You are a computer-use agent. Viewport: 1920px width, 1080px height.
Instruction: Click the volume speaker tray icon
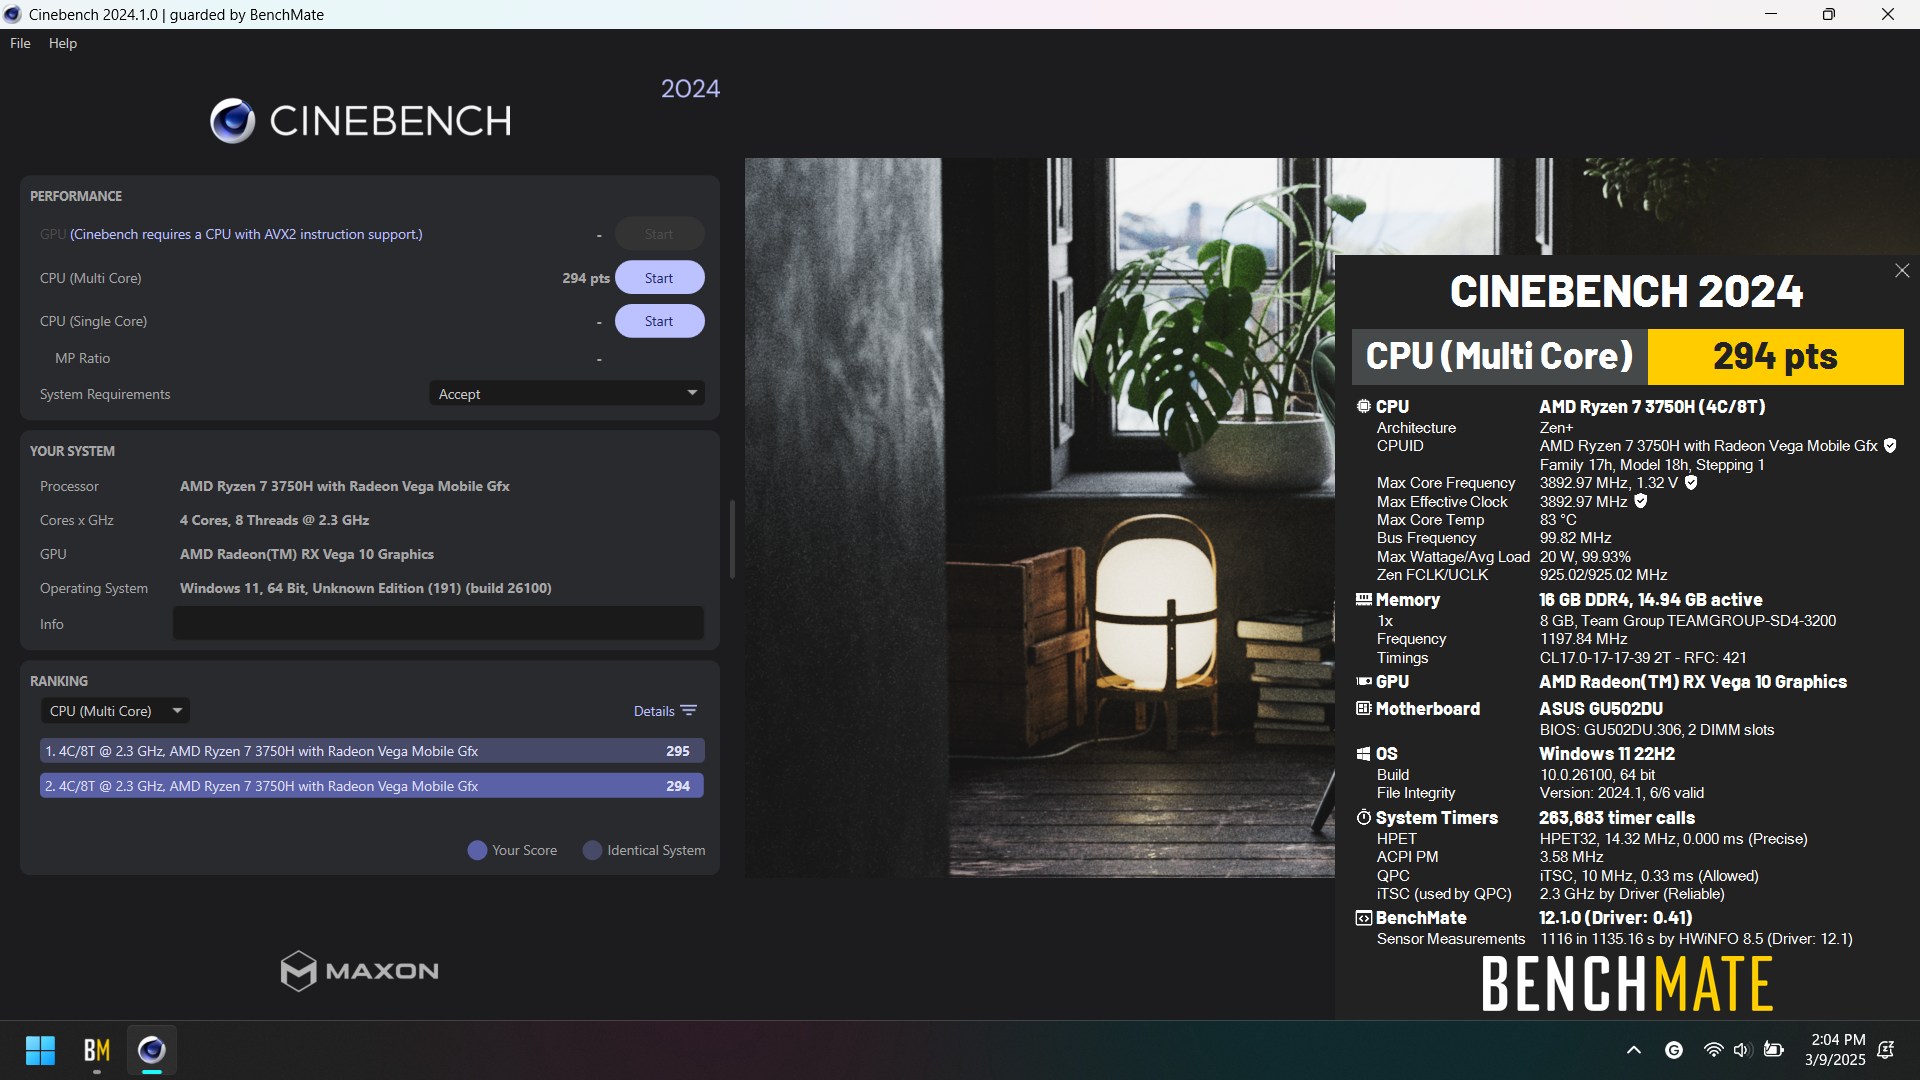coord(1742,1050)
